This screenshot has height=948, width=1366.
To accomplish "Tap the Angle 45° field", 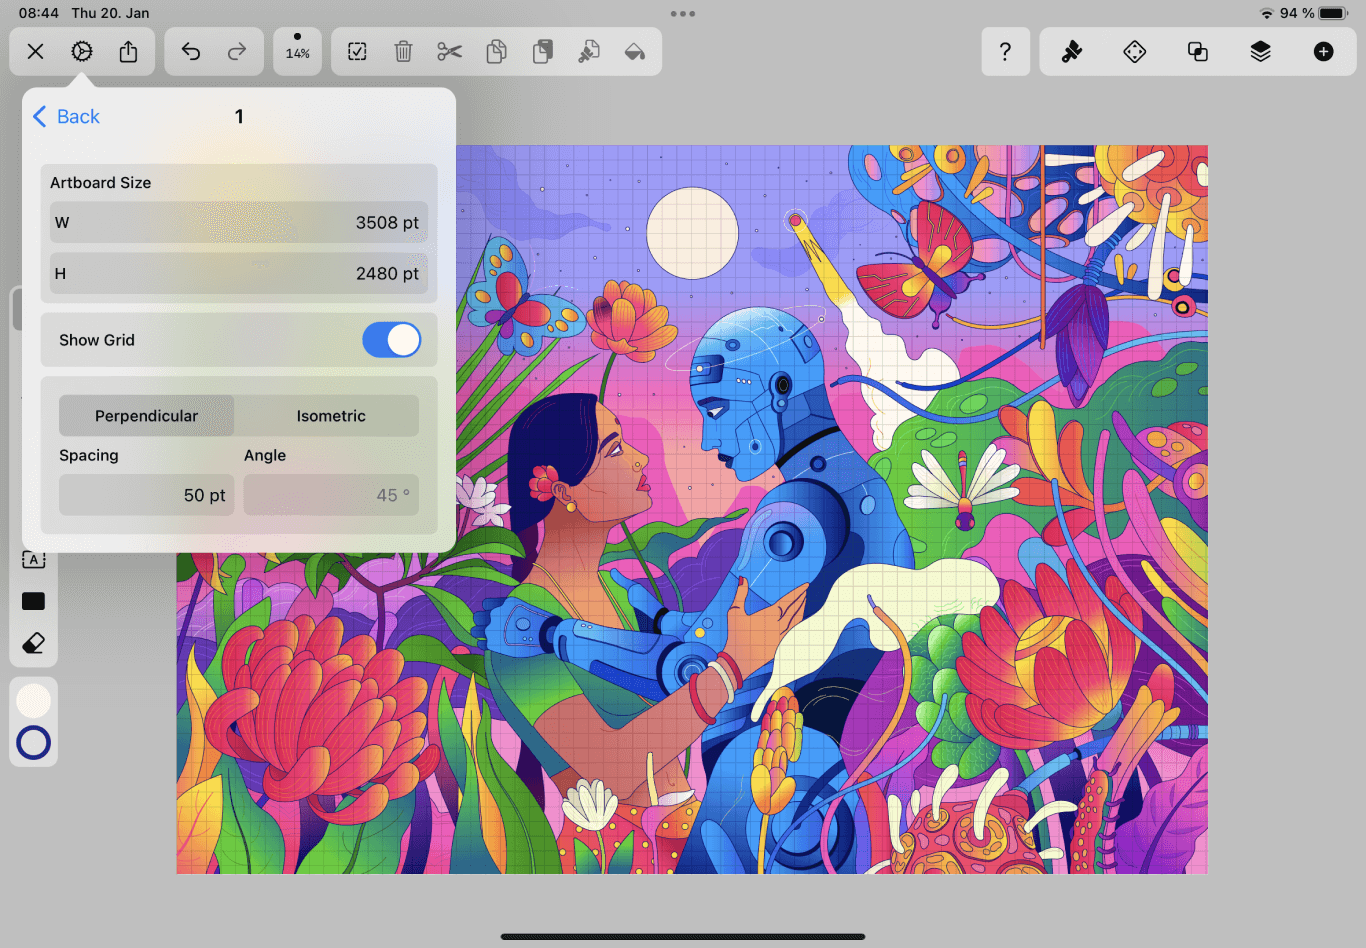I will (x=331, y=495).
